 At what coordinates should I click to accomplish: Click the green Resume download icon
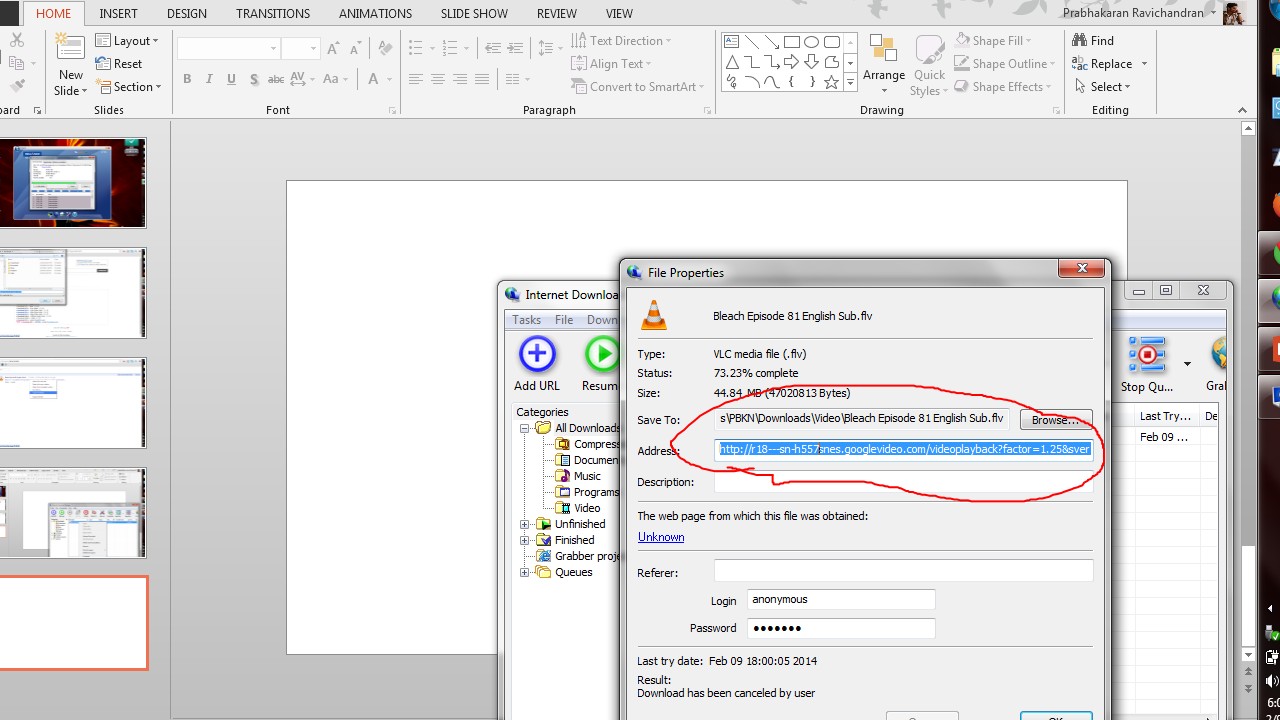[x=602, y=355]
